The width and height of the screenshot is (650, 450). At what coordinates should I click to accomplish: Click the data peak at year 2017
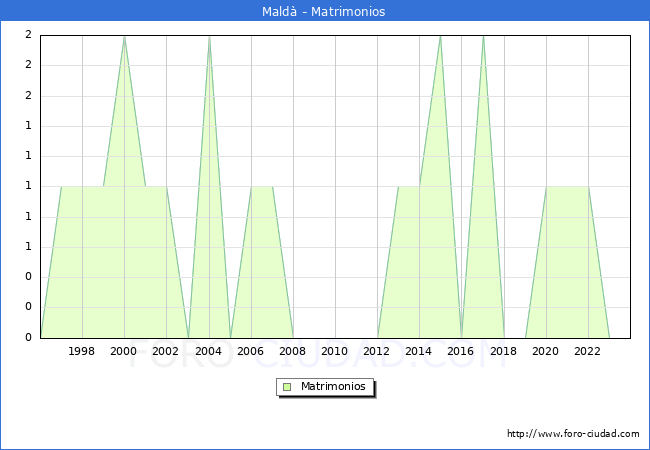tap(483, 37)
